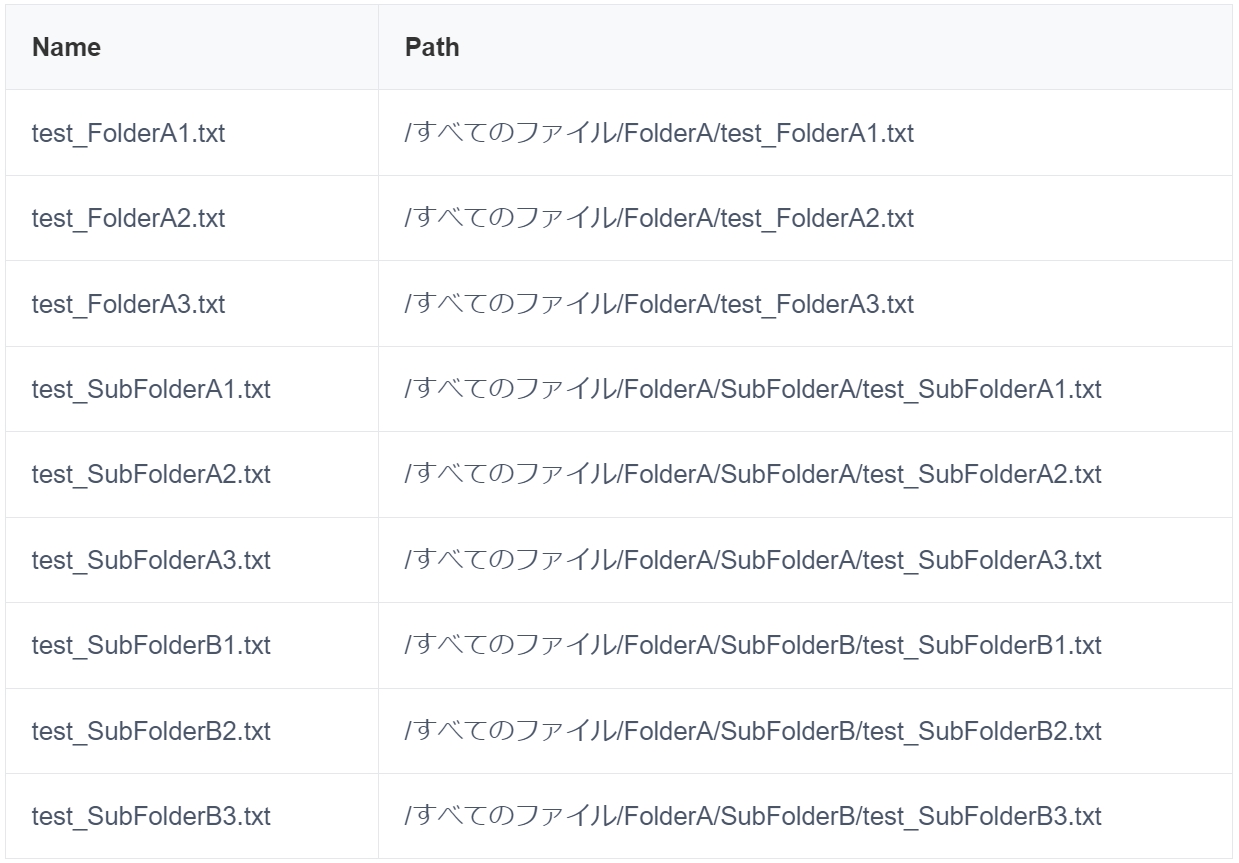Screen dimensions: 1239x863
Task: Click the path ending in FolderA/test_FolderA3.txt
Action: tap(659, 304)
